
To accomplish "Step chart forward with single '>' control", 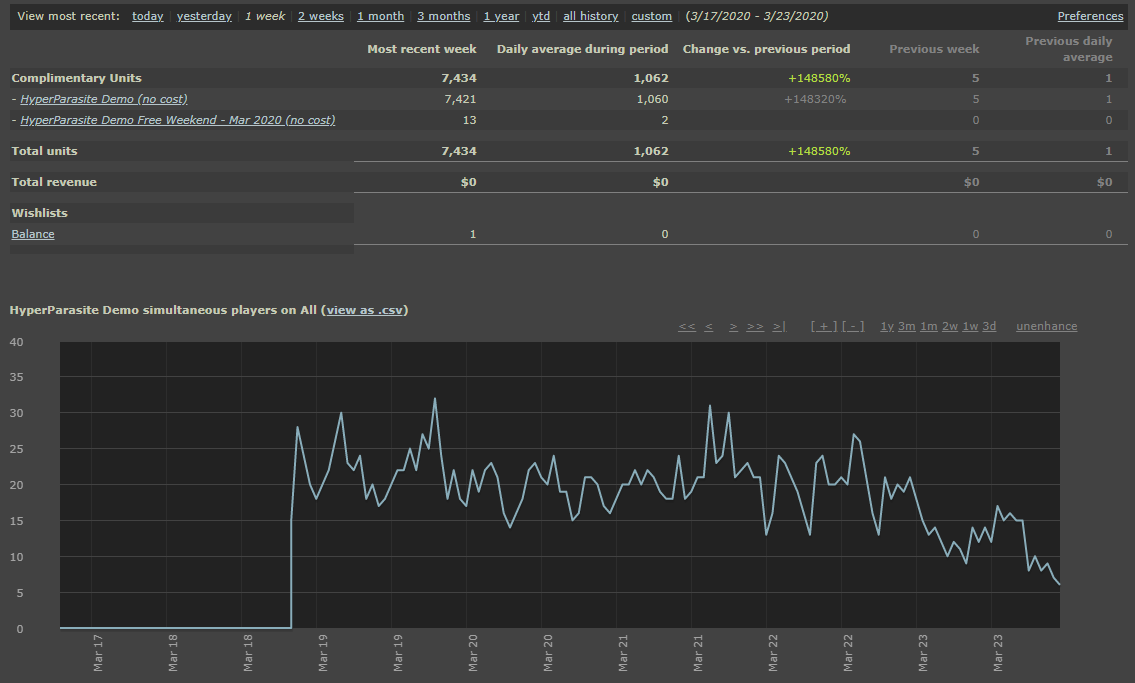I will [733, 326].
